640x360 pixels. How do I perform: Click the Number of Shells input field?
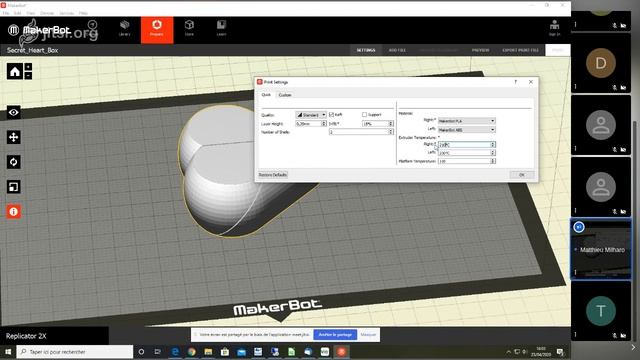click(x=358, y=132)
